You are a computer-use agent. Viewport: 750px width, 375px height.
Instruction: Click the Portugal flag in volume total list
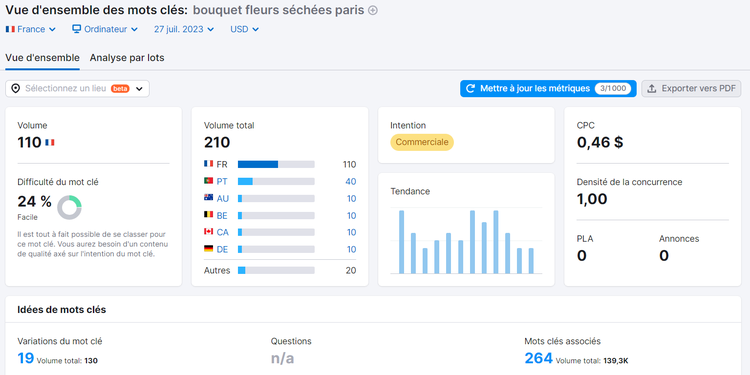[208, 181]
